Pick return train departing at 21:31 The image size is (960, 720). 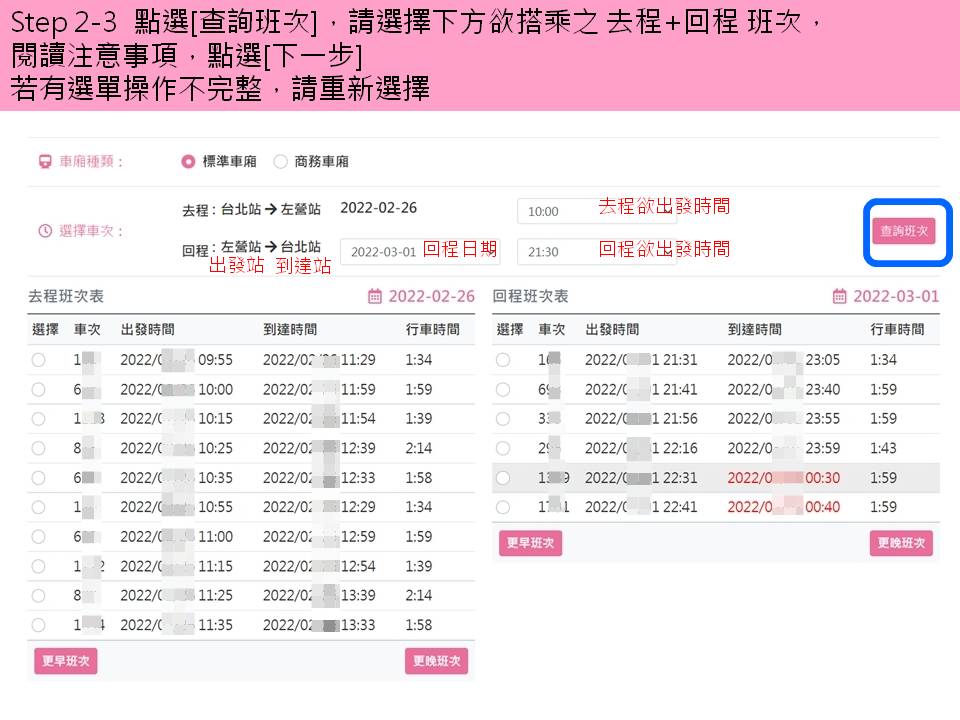pyautogui.click(x=503, y=360)
